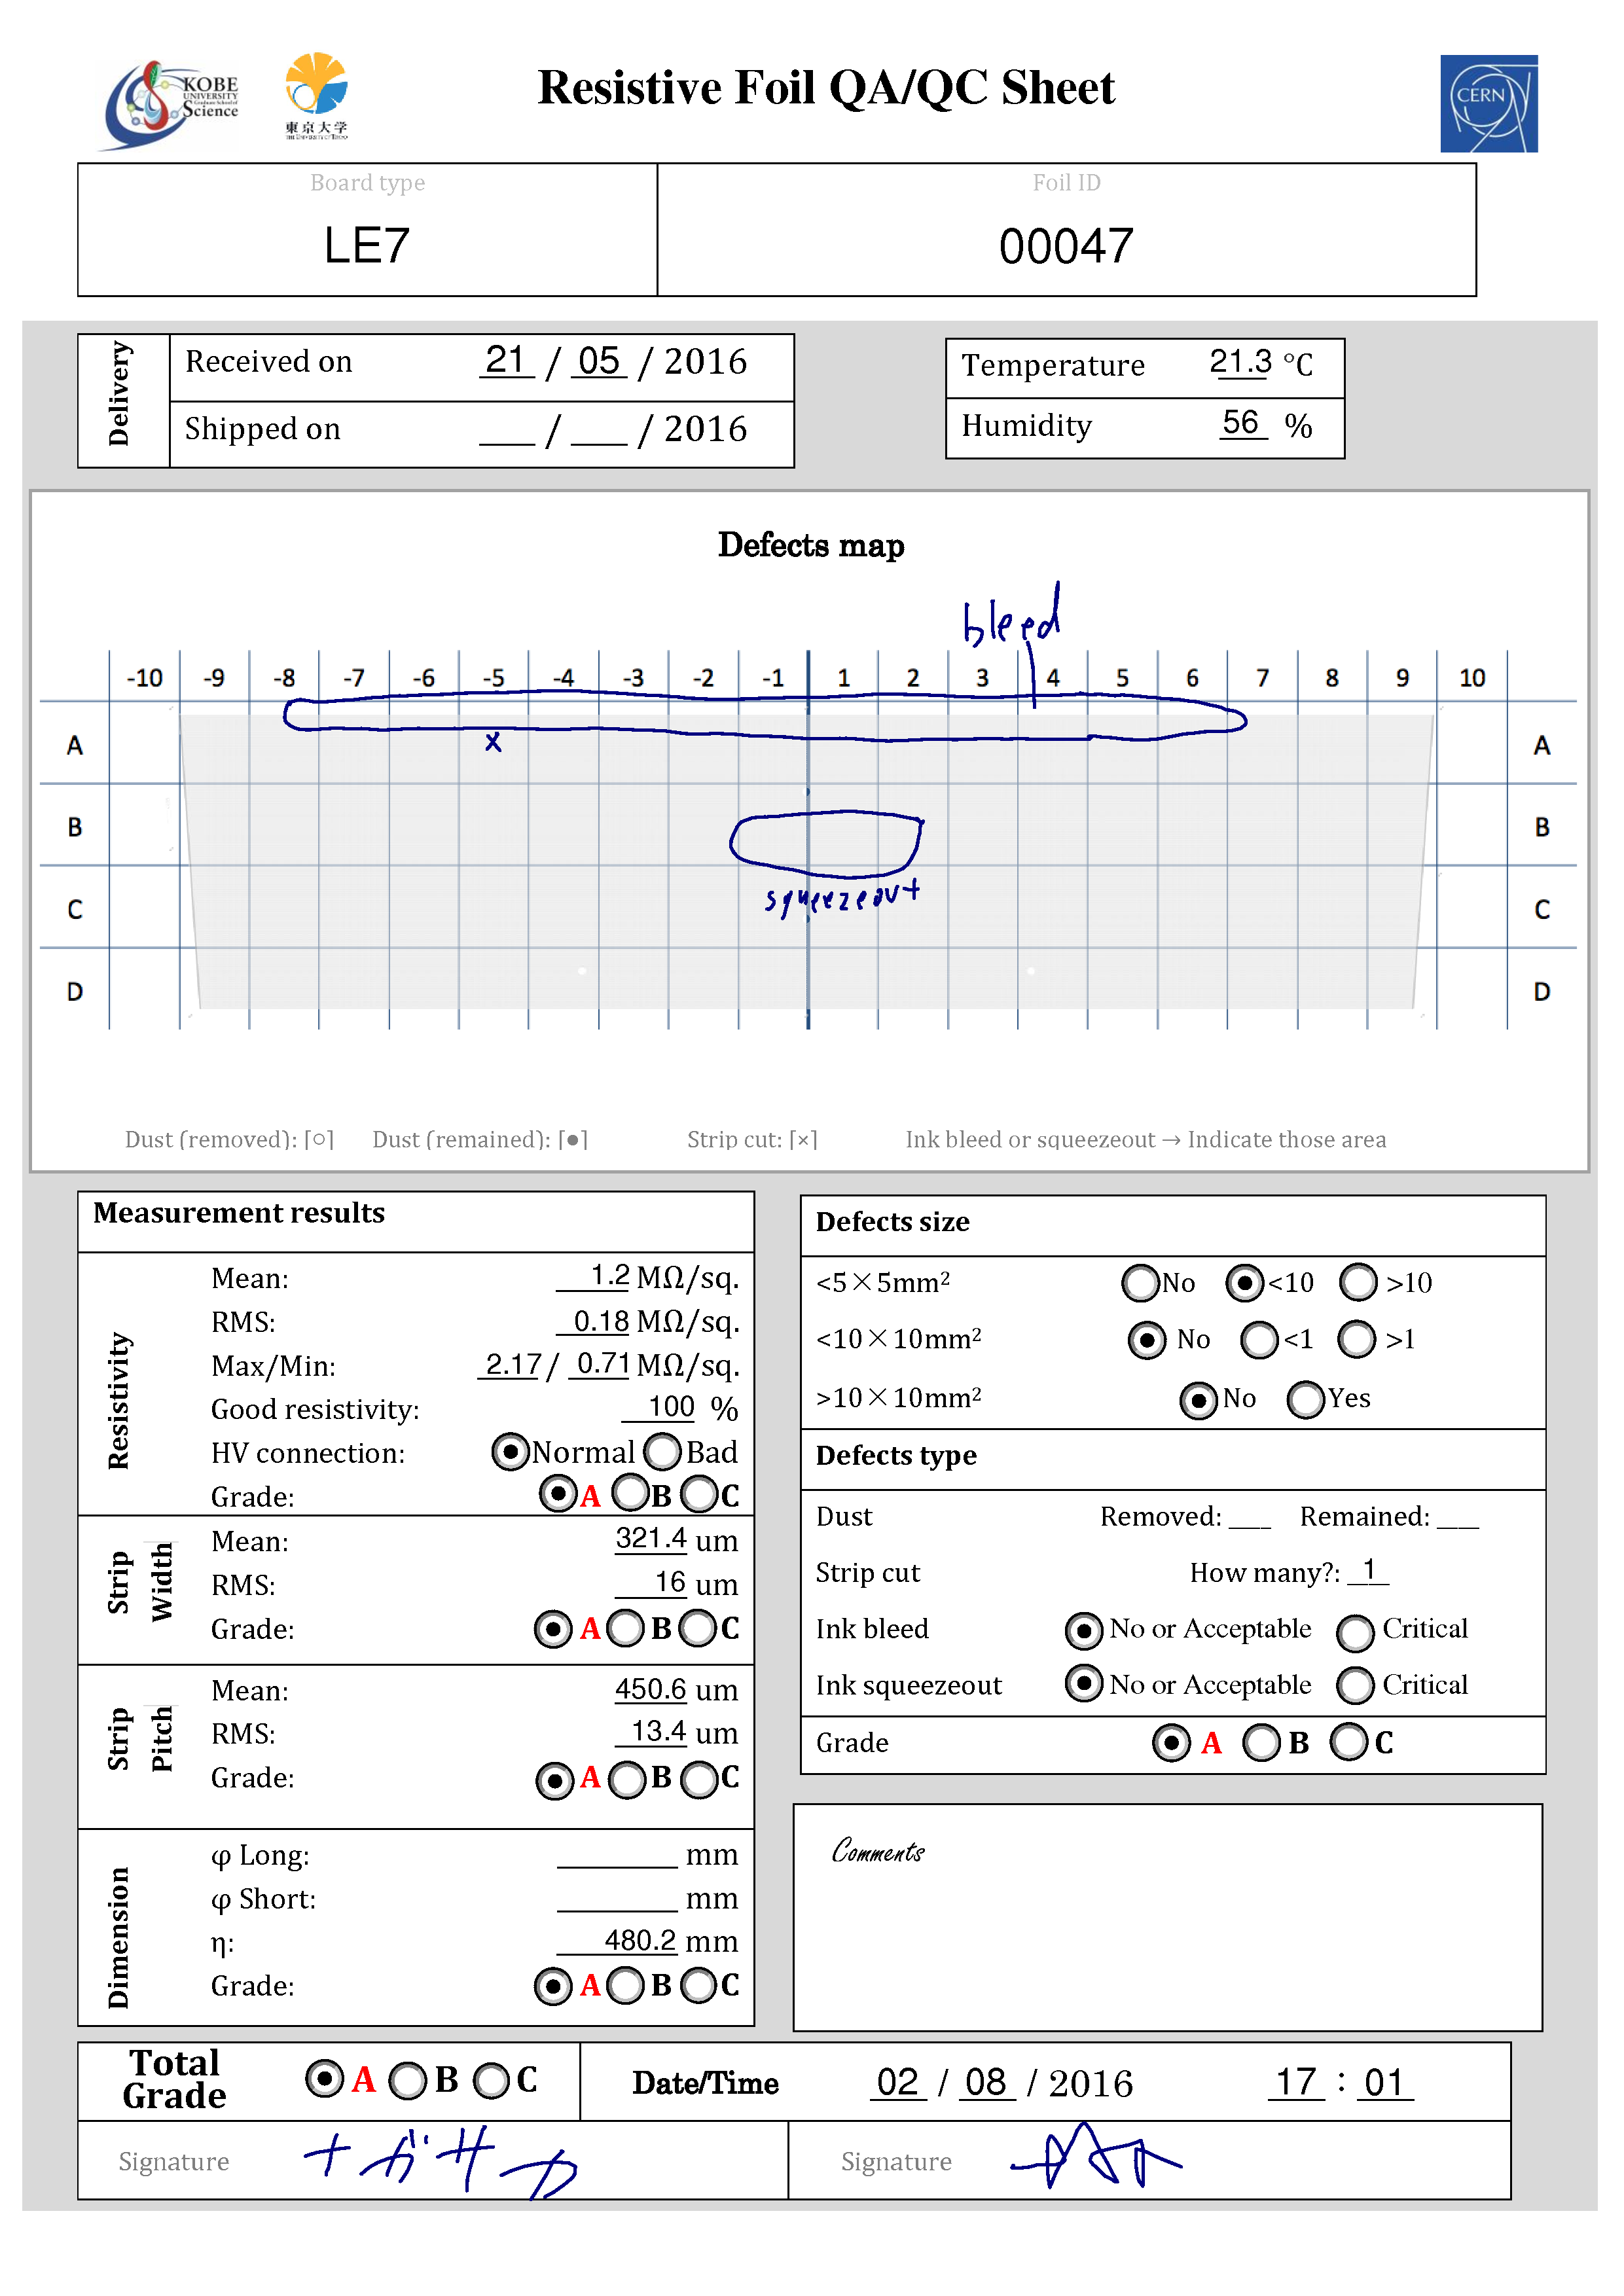
Task: Select Total Grade A radio button
Action: (324, 2079)
